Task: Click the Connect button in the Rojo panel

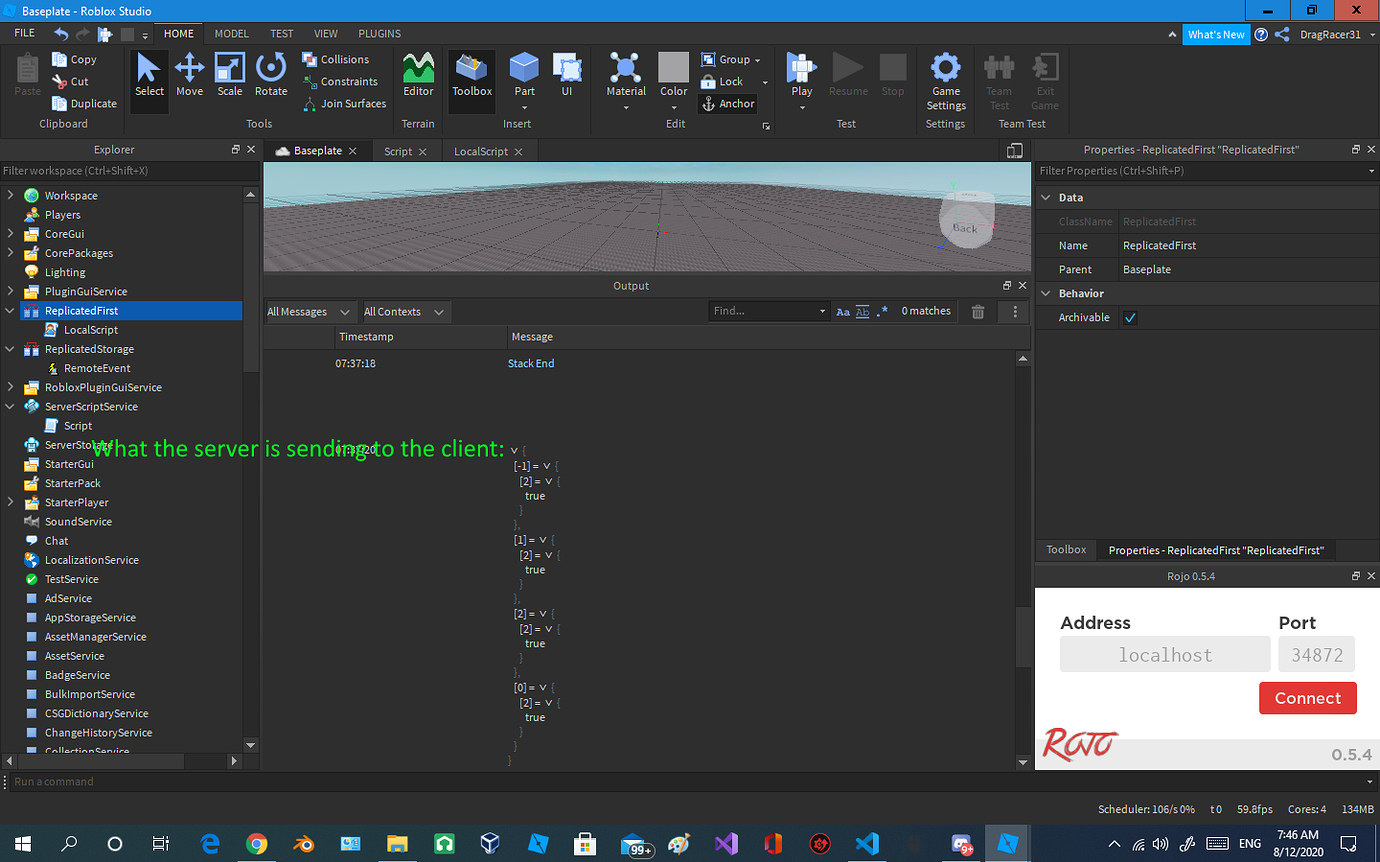Action: 1307,698
